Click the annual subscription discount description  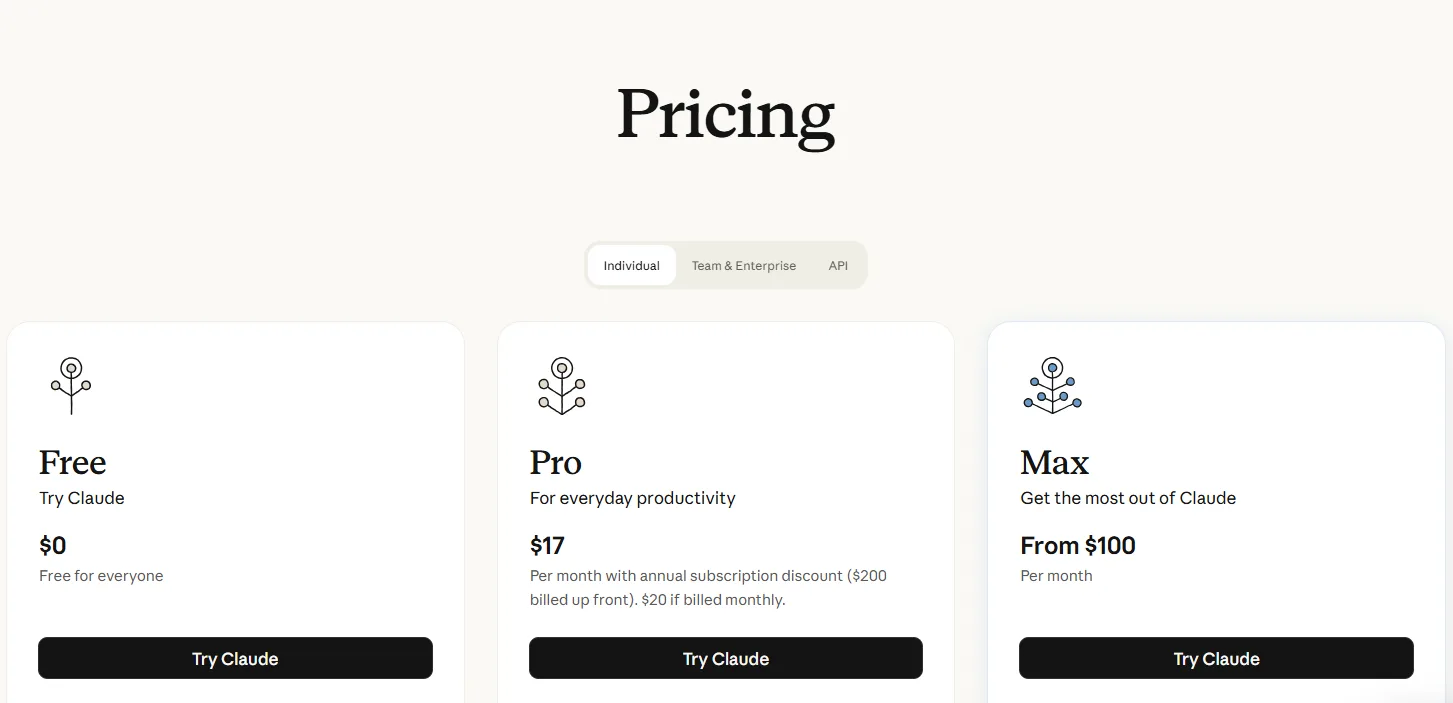point(708,588)
